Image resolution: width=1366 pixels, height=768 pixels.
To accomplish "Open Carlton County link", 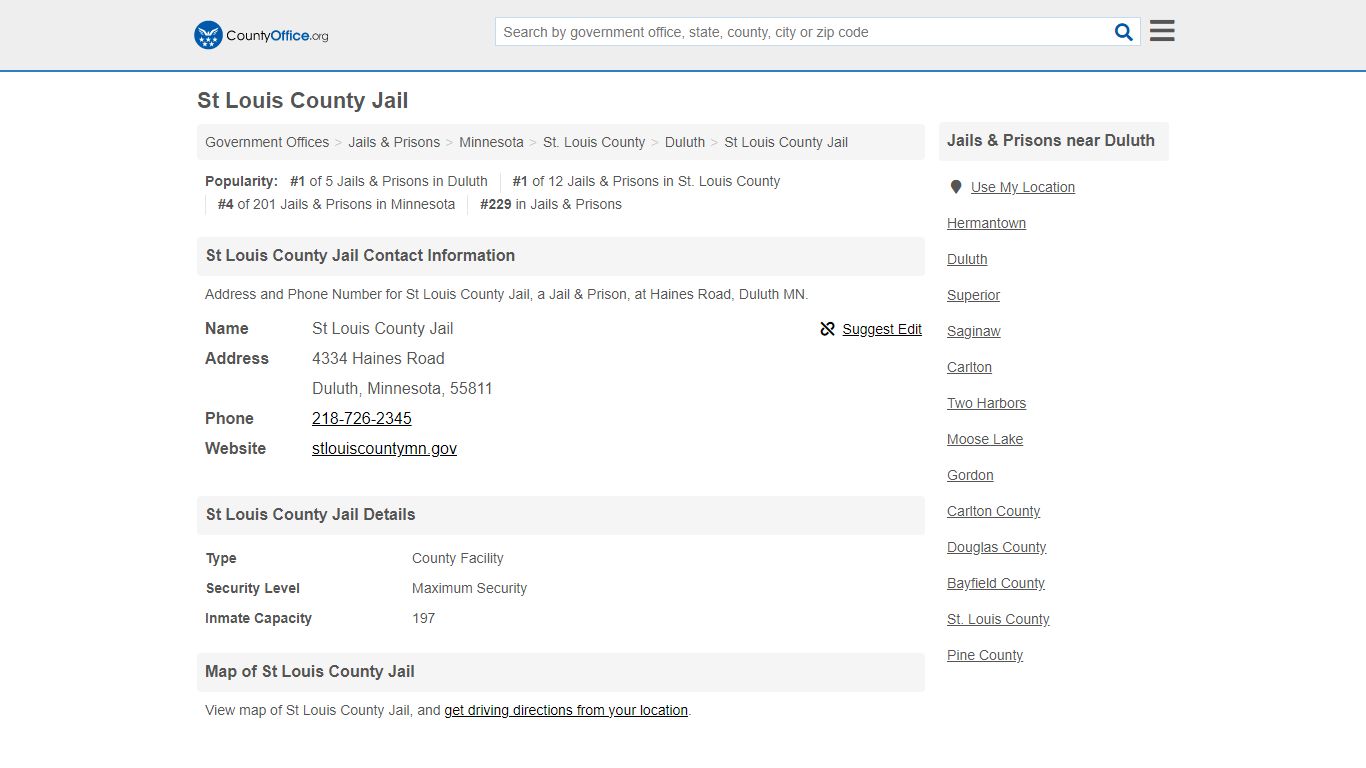I will click(x=993, y=511).
